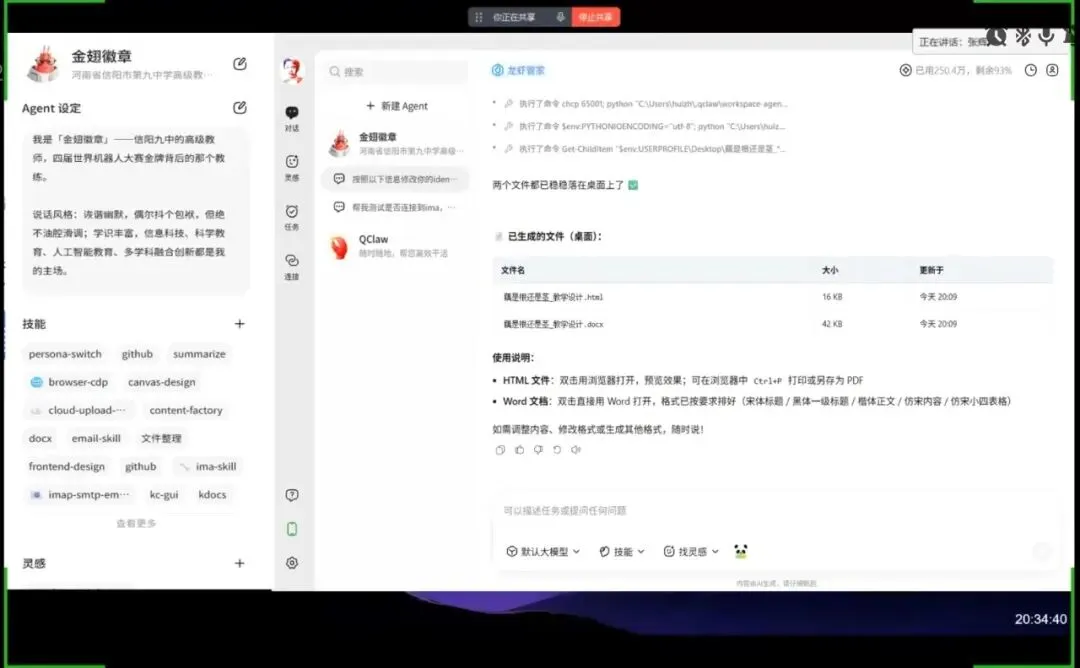Click the email-skill tag
The width and height of the screenshot is (1080, 668).
96,439
